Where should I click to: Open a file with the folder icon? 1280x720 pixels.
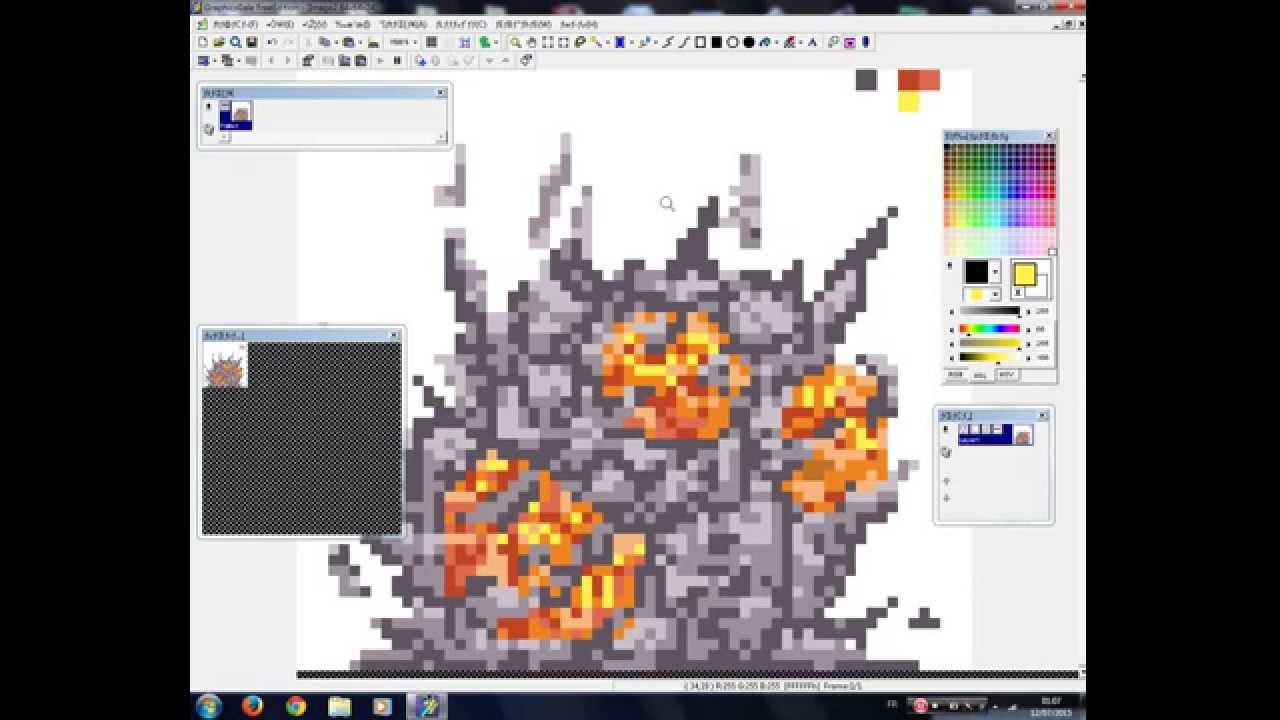[x=219, y=42]
